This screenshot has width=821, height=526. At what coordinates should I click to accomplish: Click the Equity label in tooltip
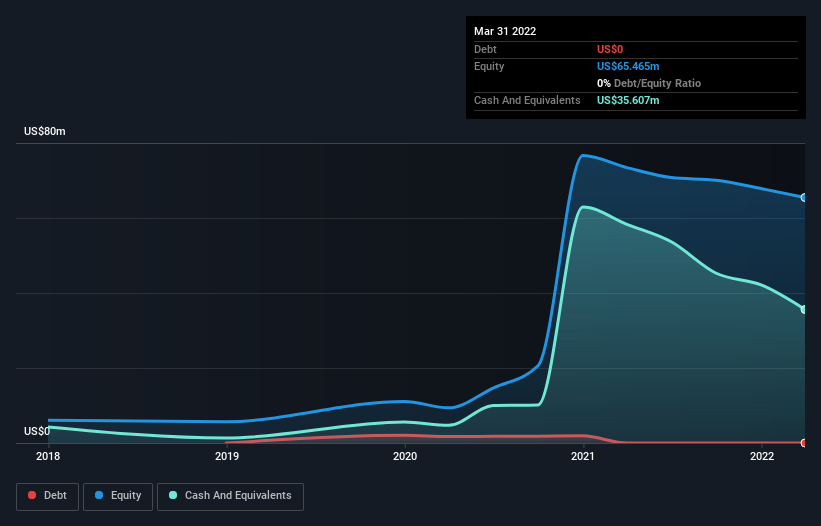(x=489, y=66)
